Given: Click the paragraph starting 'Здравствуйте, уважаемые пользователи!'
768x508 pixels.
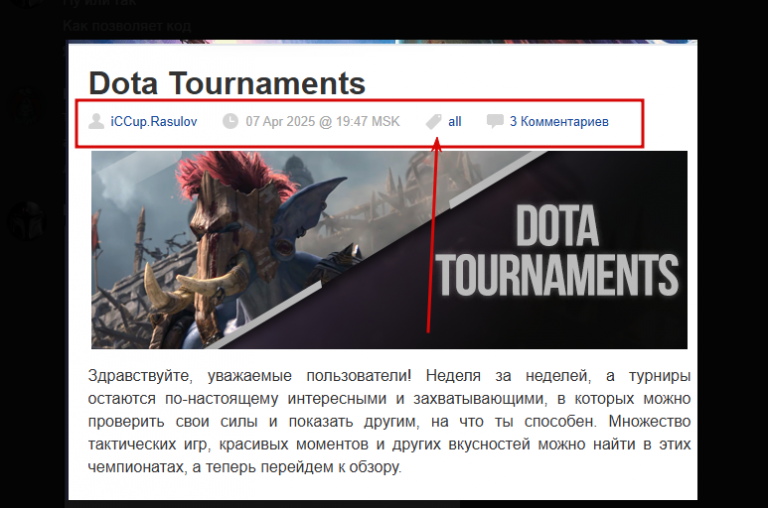Looking at the screenshot, I should (x=389, y=421).
